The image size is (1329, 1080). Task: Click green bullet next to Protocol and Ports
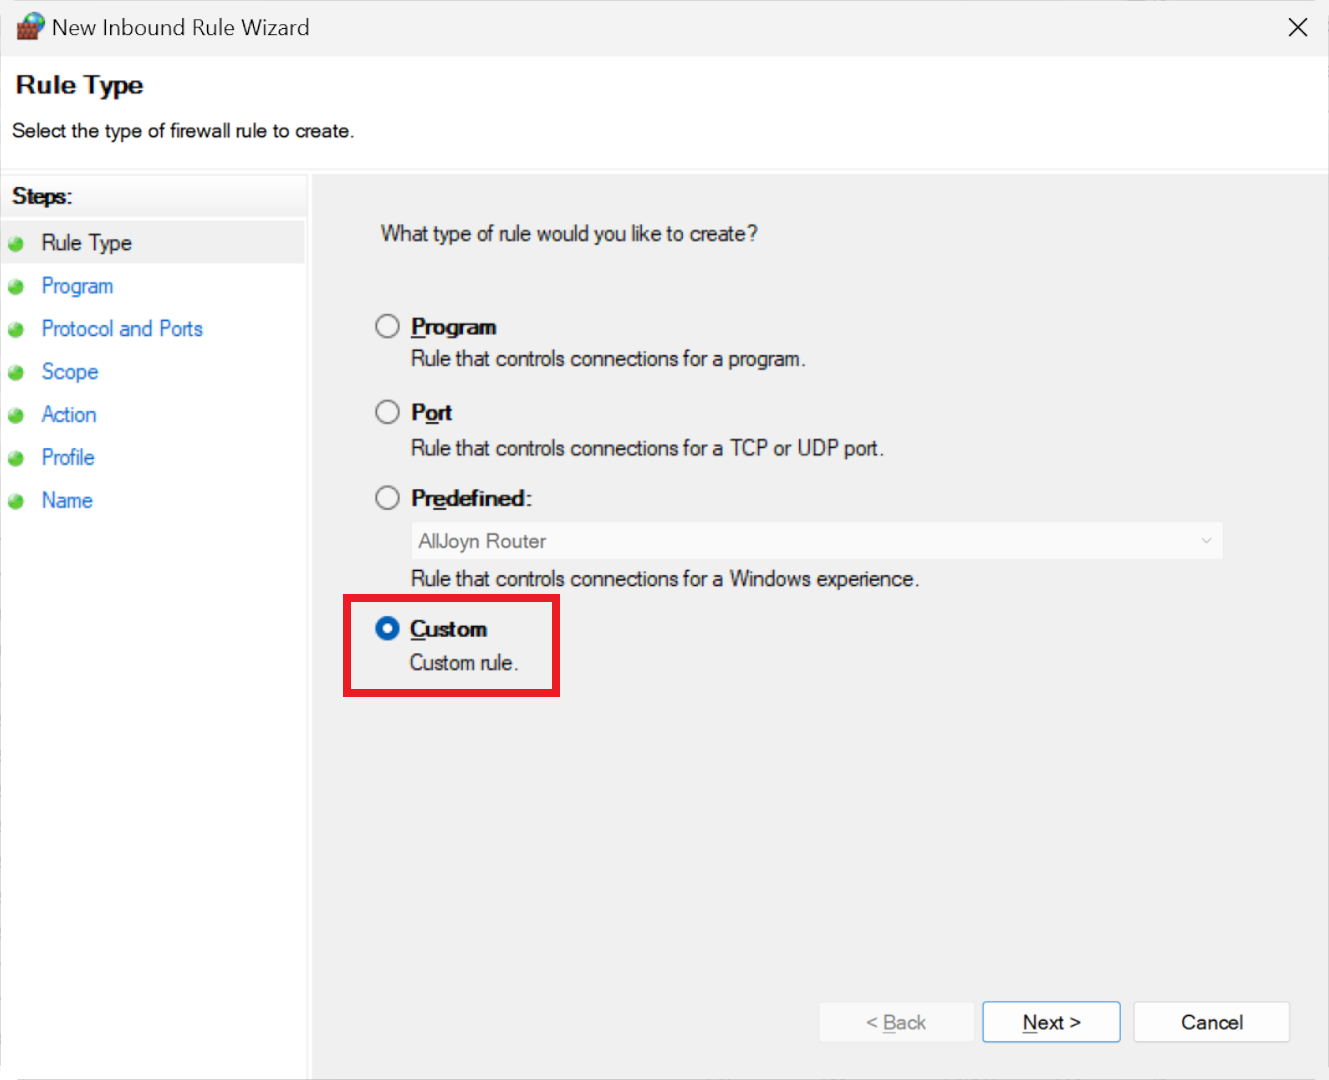(16, 330)
